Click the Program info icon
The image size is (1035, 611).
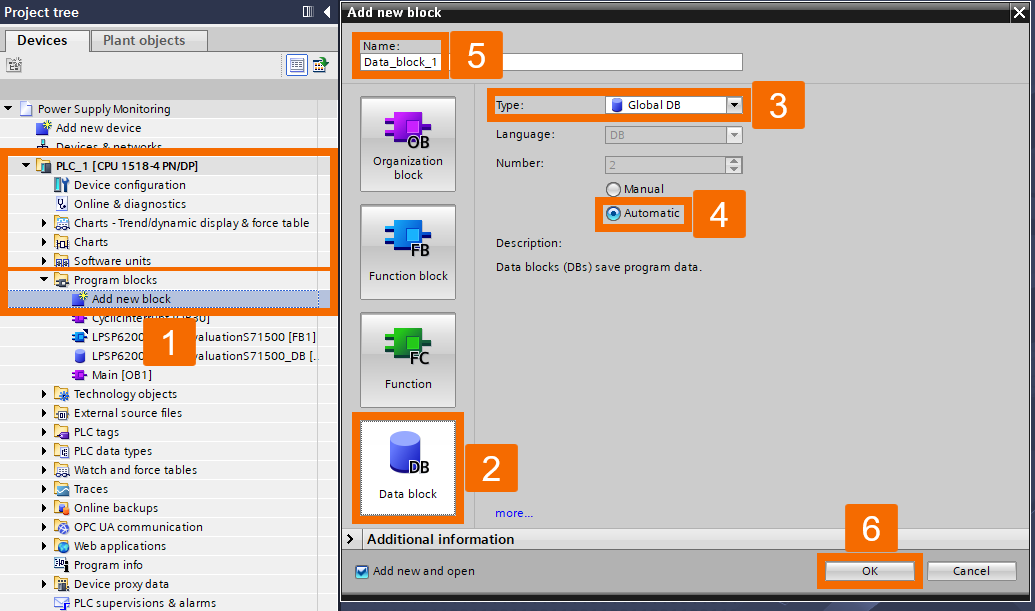click(x=61, y=565)
